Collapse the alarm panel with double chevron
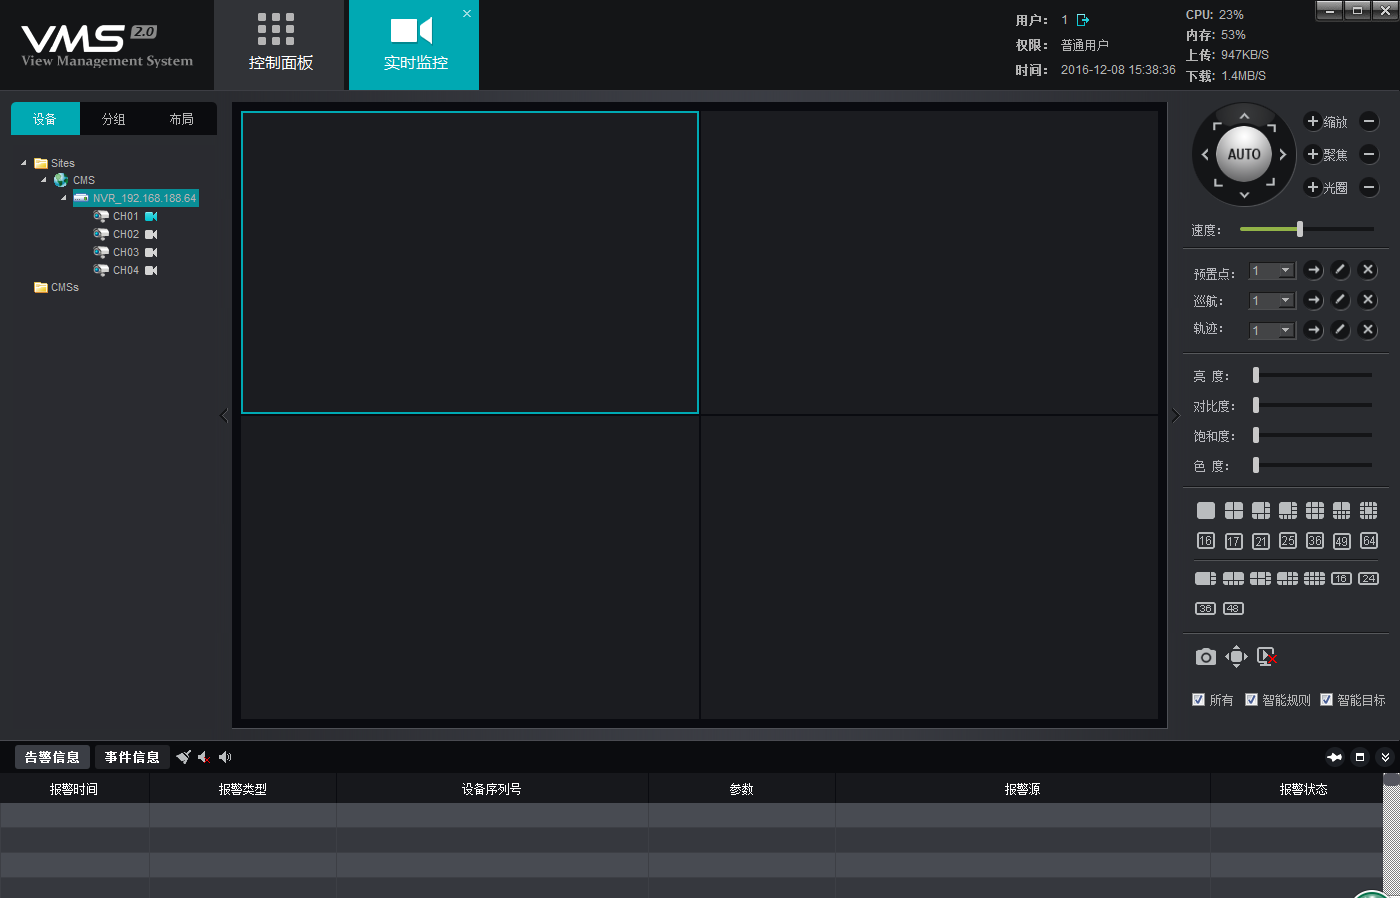1400x898 pixels. (1385, 757)
